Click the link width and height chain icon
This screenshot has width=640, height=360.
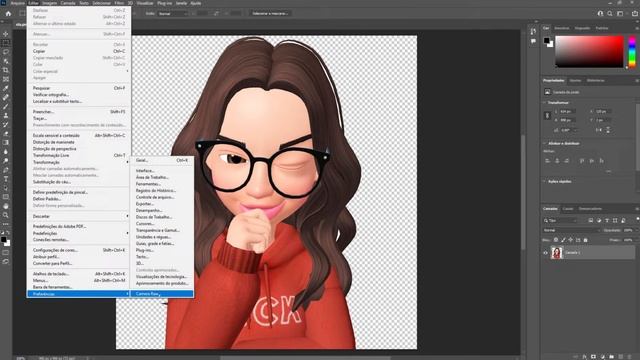[x=548, y=116]
